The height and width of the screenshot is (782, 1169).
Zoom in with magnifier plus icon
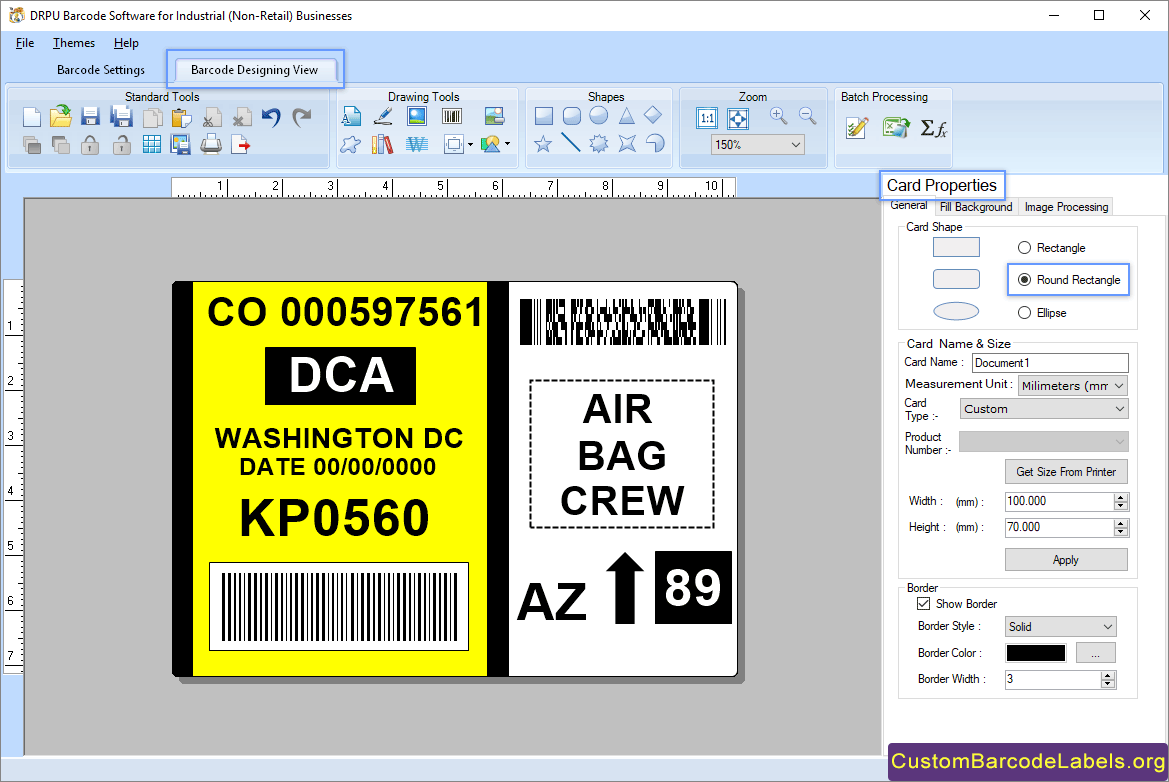(x=778, y=116)
